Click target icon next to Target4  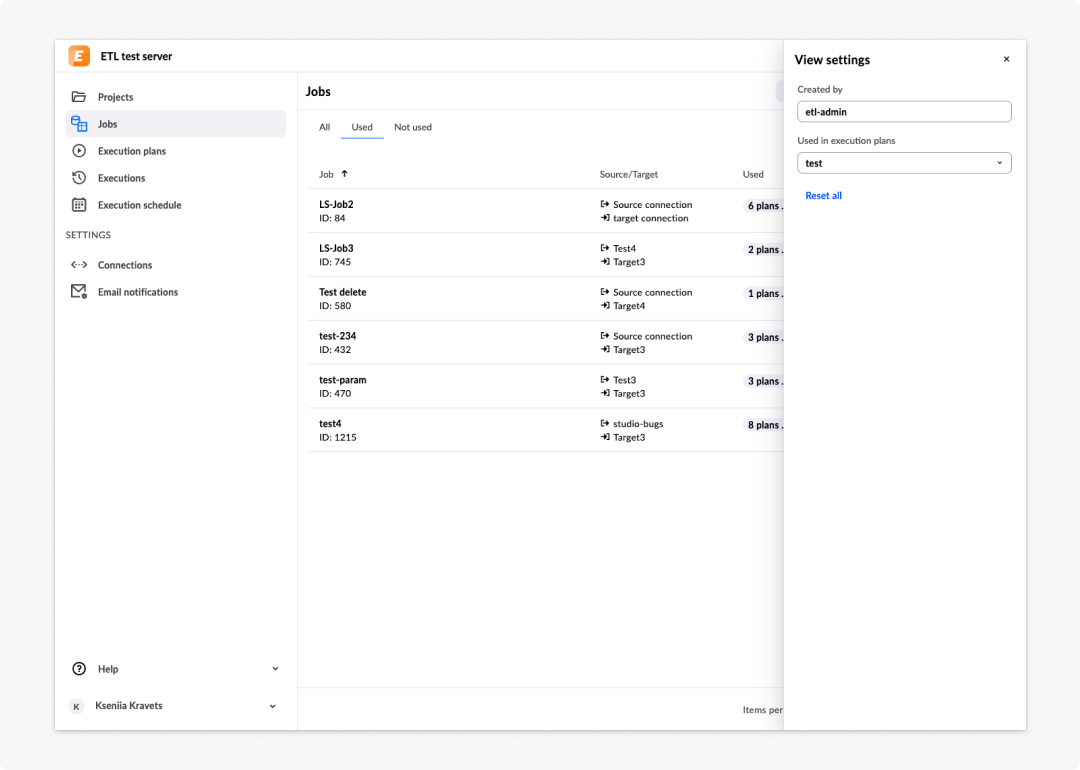(605, 305)
